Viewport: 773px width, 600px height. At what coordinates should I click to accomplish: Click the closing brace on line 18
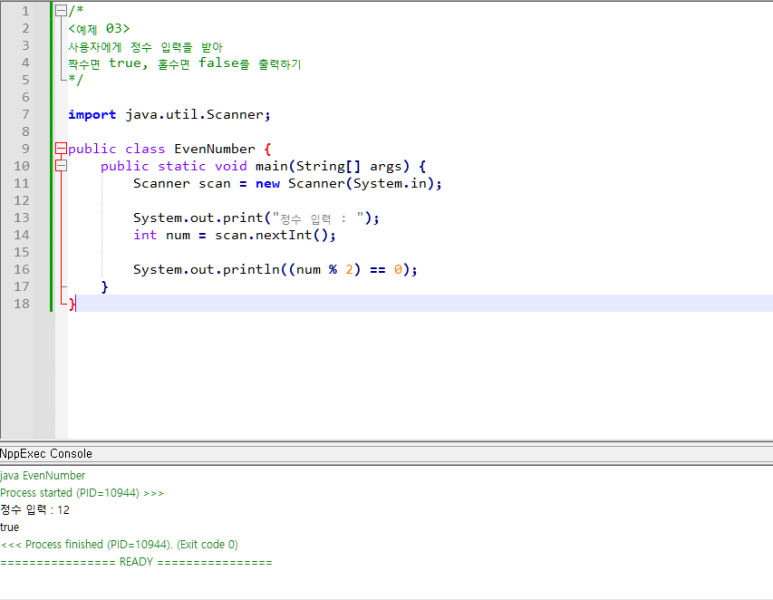[72, 304]
